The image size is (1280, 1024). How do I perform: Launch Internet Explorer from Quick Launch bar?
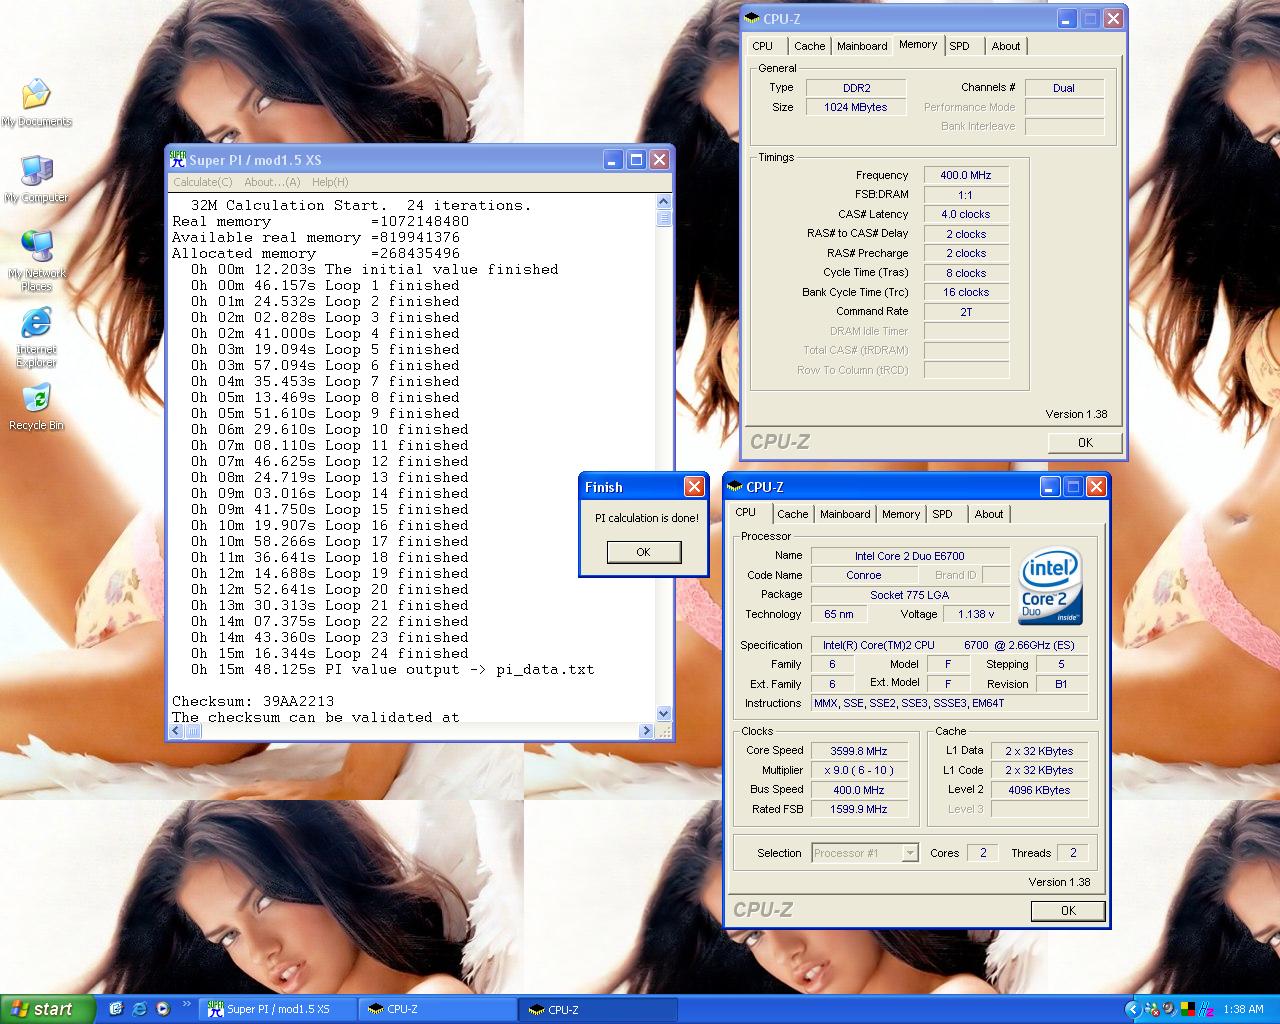point(139,1009)
